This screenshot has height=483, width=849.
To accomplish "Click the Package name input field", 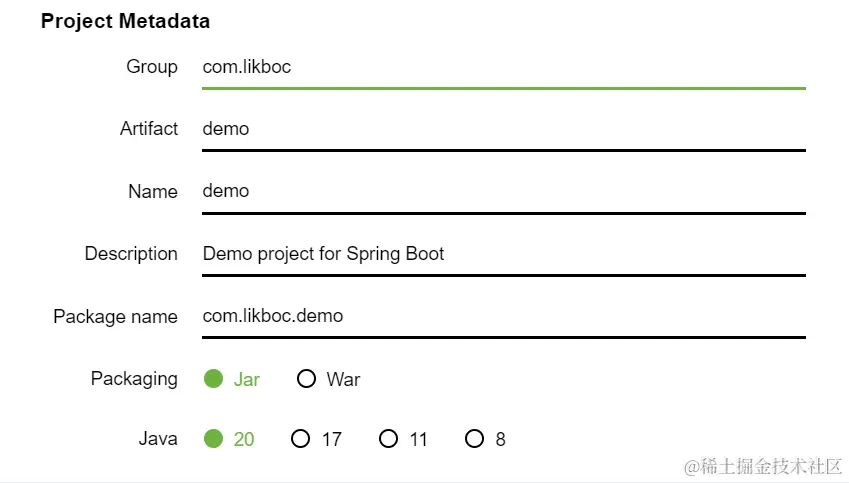I will 503,316.
